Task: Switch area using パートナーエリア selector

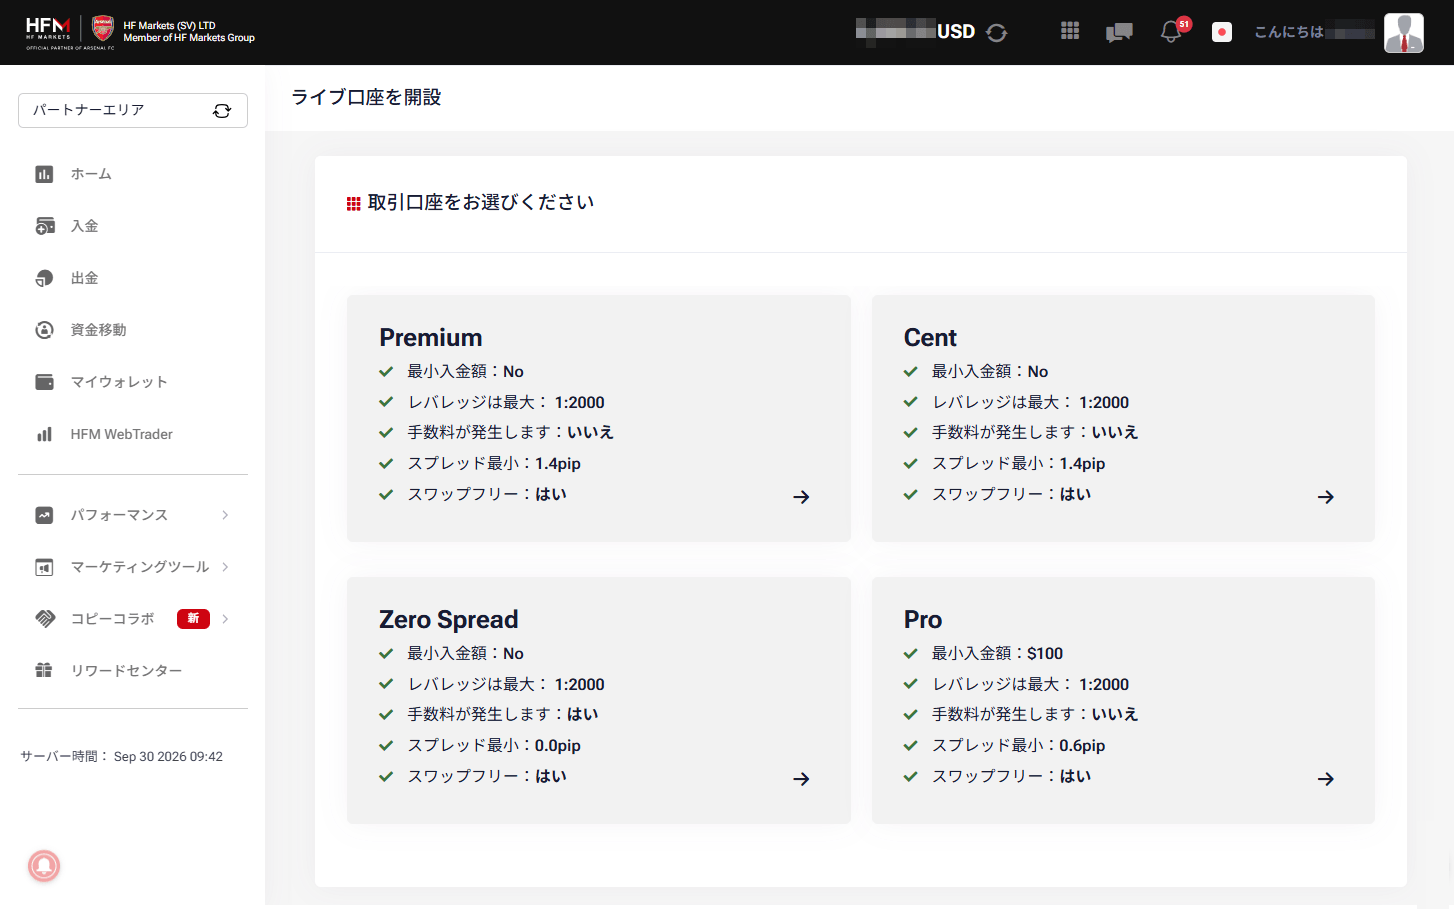Action: (x=133, y=111)
